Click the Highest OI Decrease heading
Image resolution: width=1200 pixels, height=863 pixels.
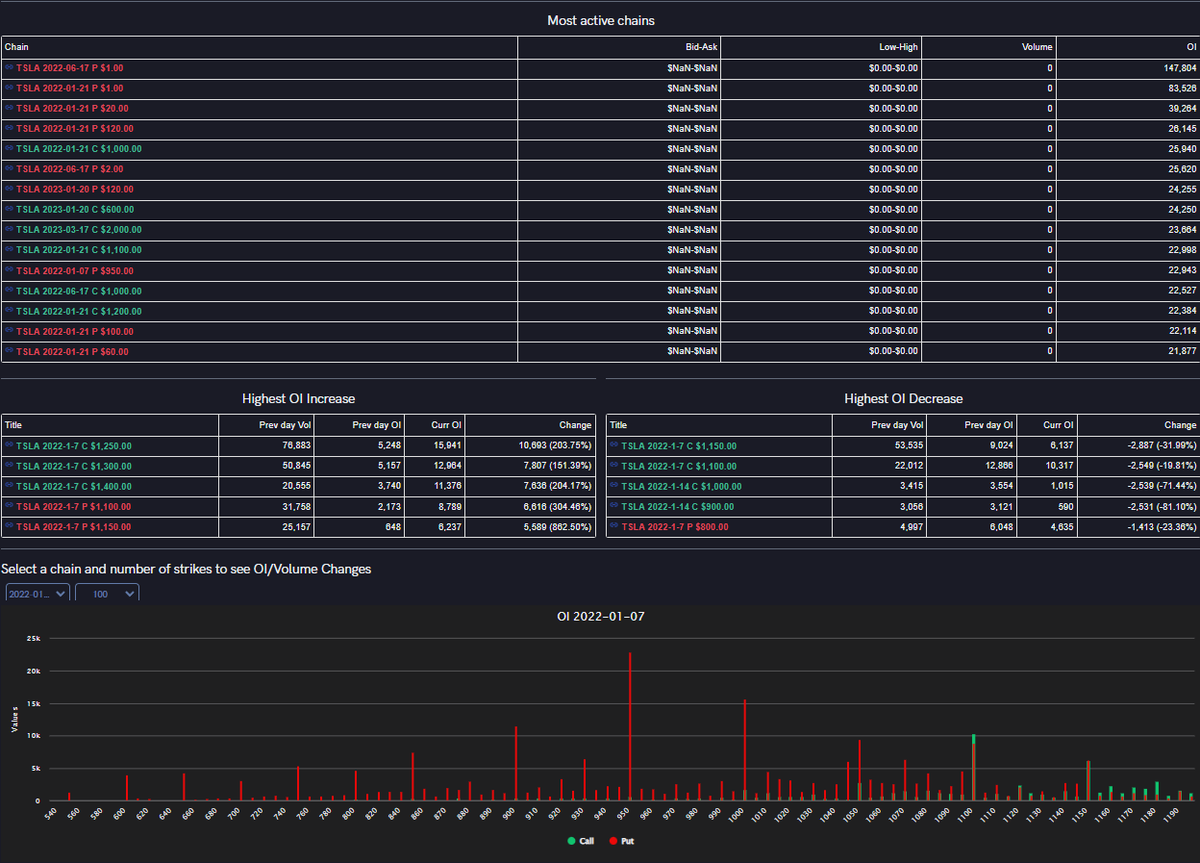[x=903, y=398]
